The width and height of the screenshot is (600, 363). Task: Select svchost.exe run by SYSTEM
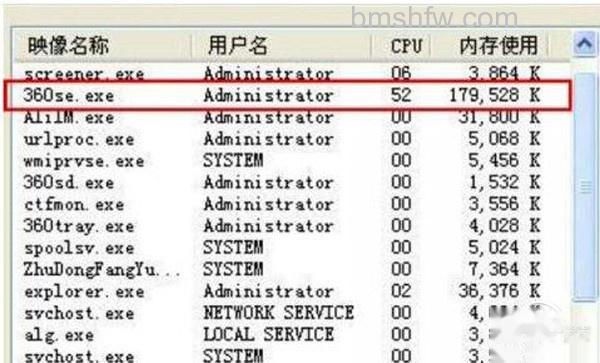point(292,355)
